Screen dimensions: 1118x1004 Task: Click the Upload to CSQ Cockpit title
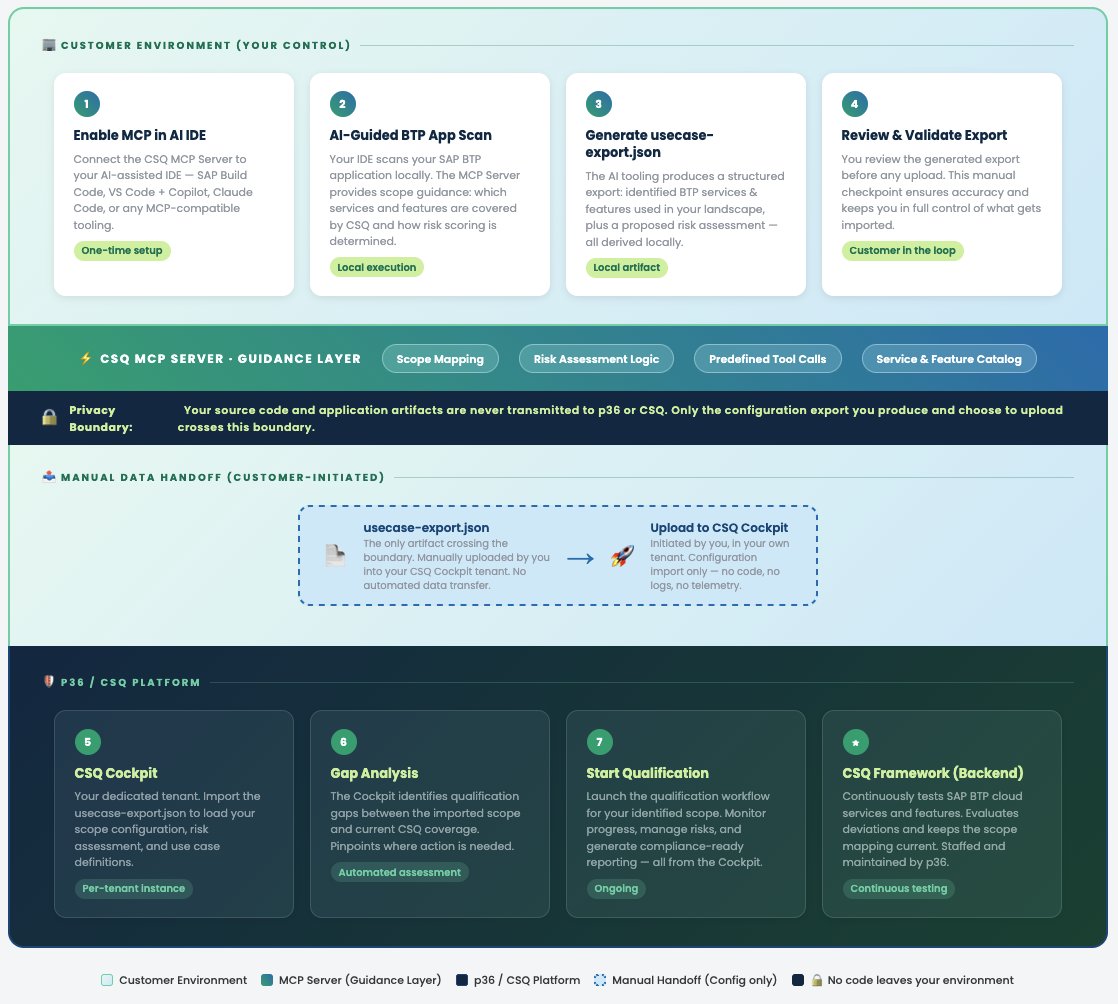click(719, 528)
